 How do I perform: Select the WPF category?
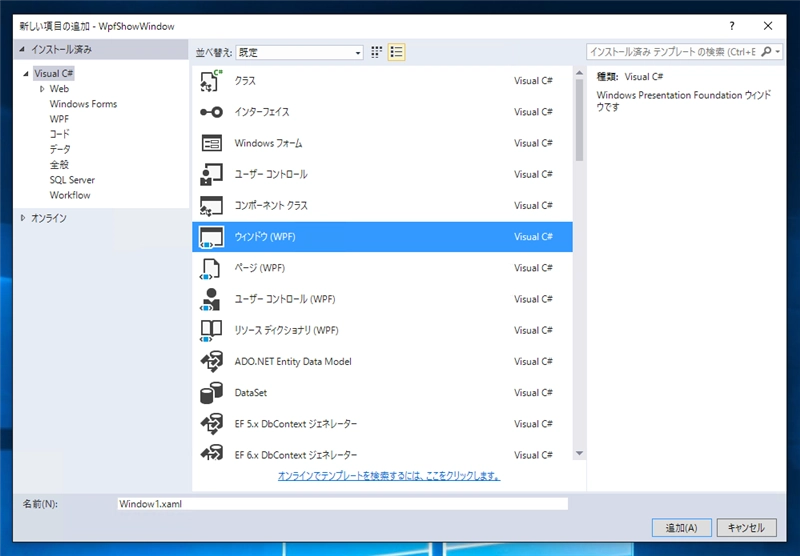point(59,119)
